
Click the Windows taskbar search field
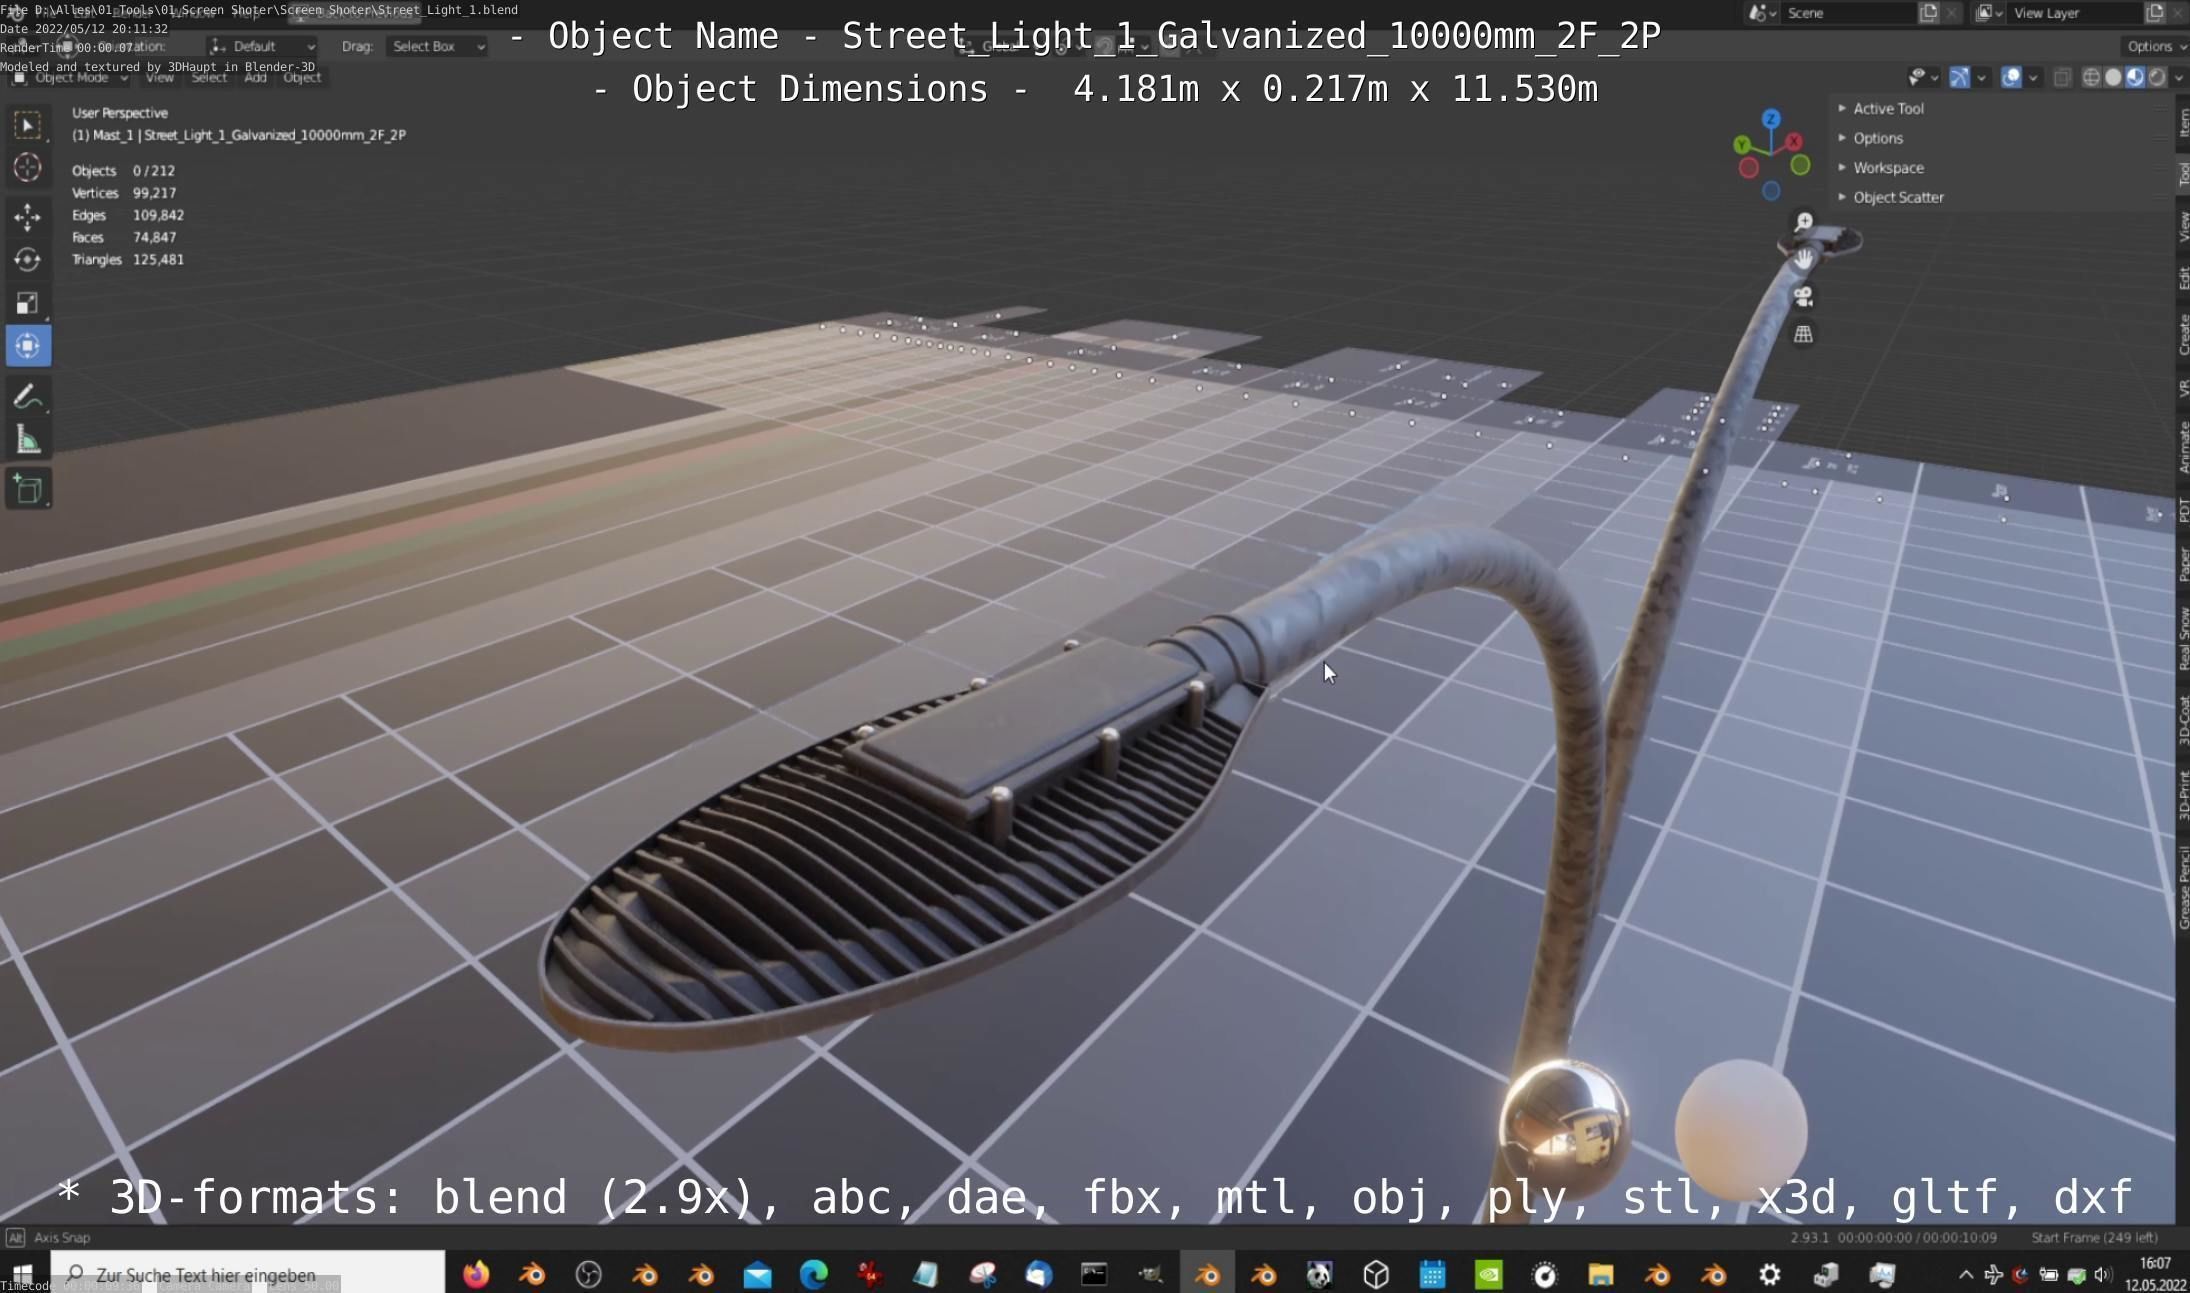tap(250, 1274)
